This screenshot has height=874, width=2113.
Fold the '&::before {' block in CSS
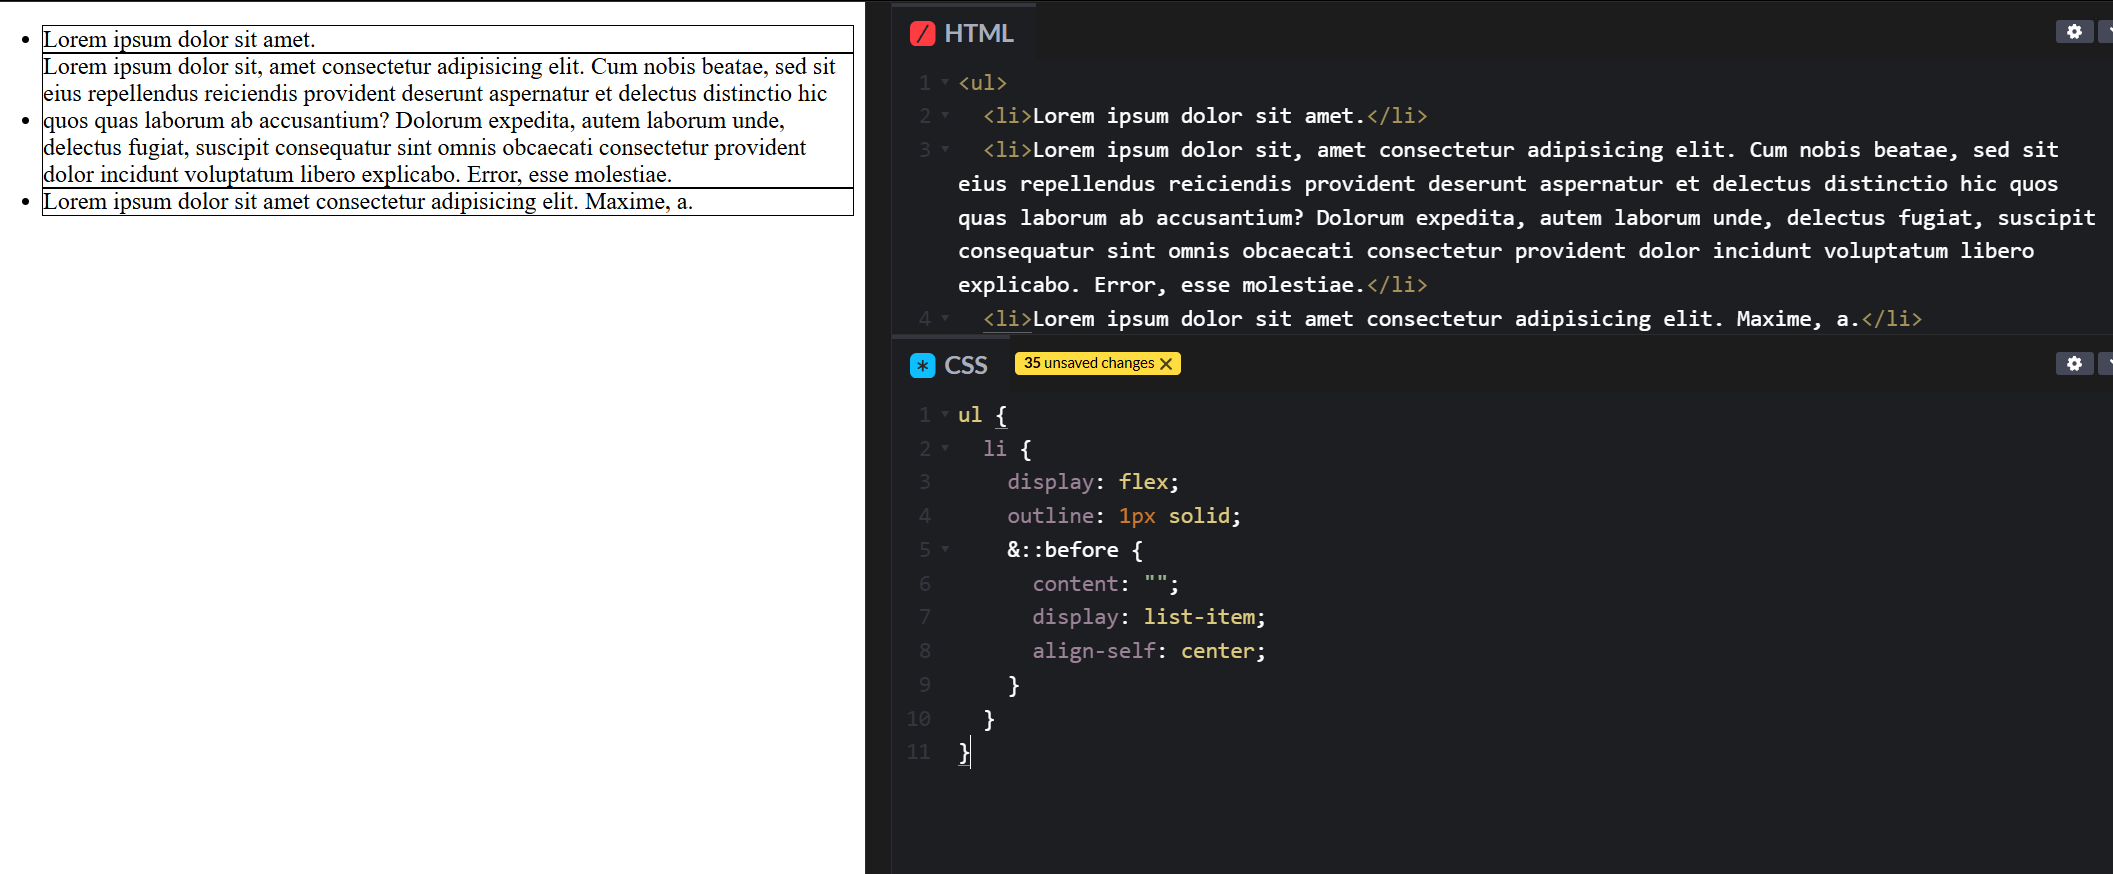[945, 549]
